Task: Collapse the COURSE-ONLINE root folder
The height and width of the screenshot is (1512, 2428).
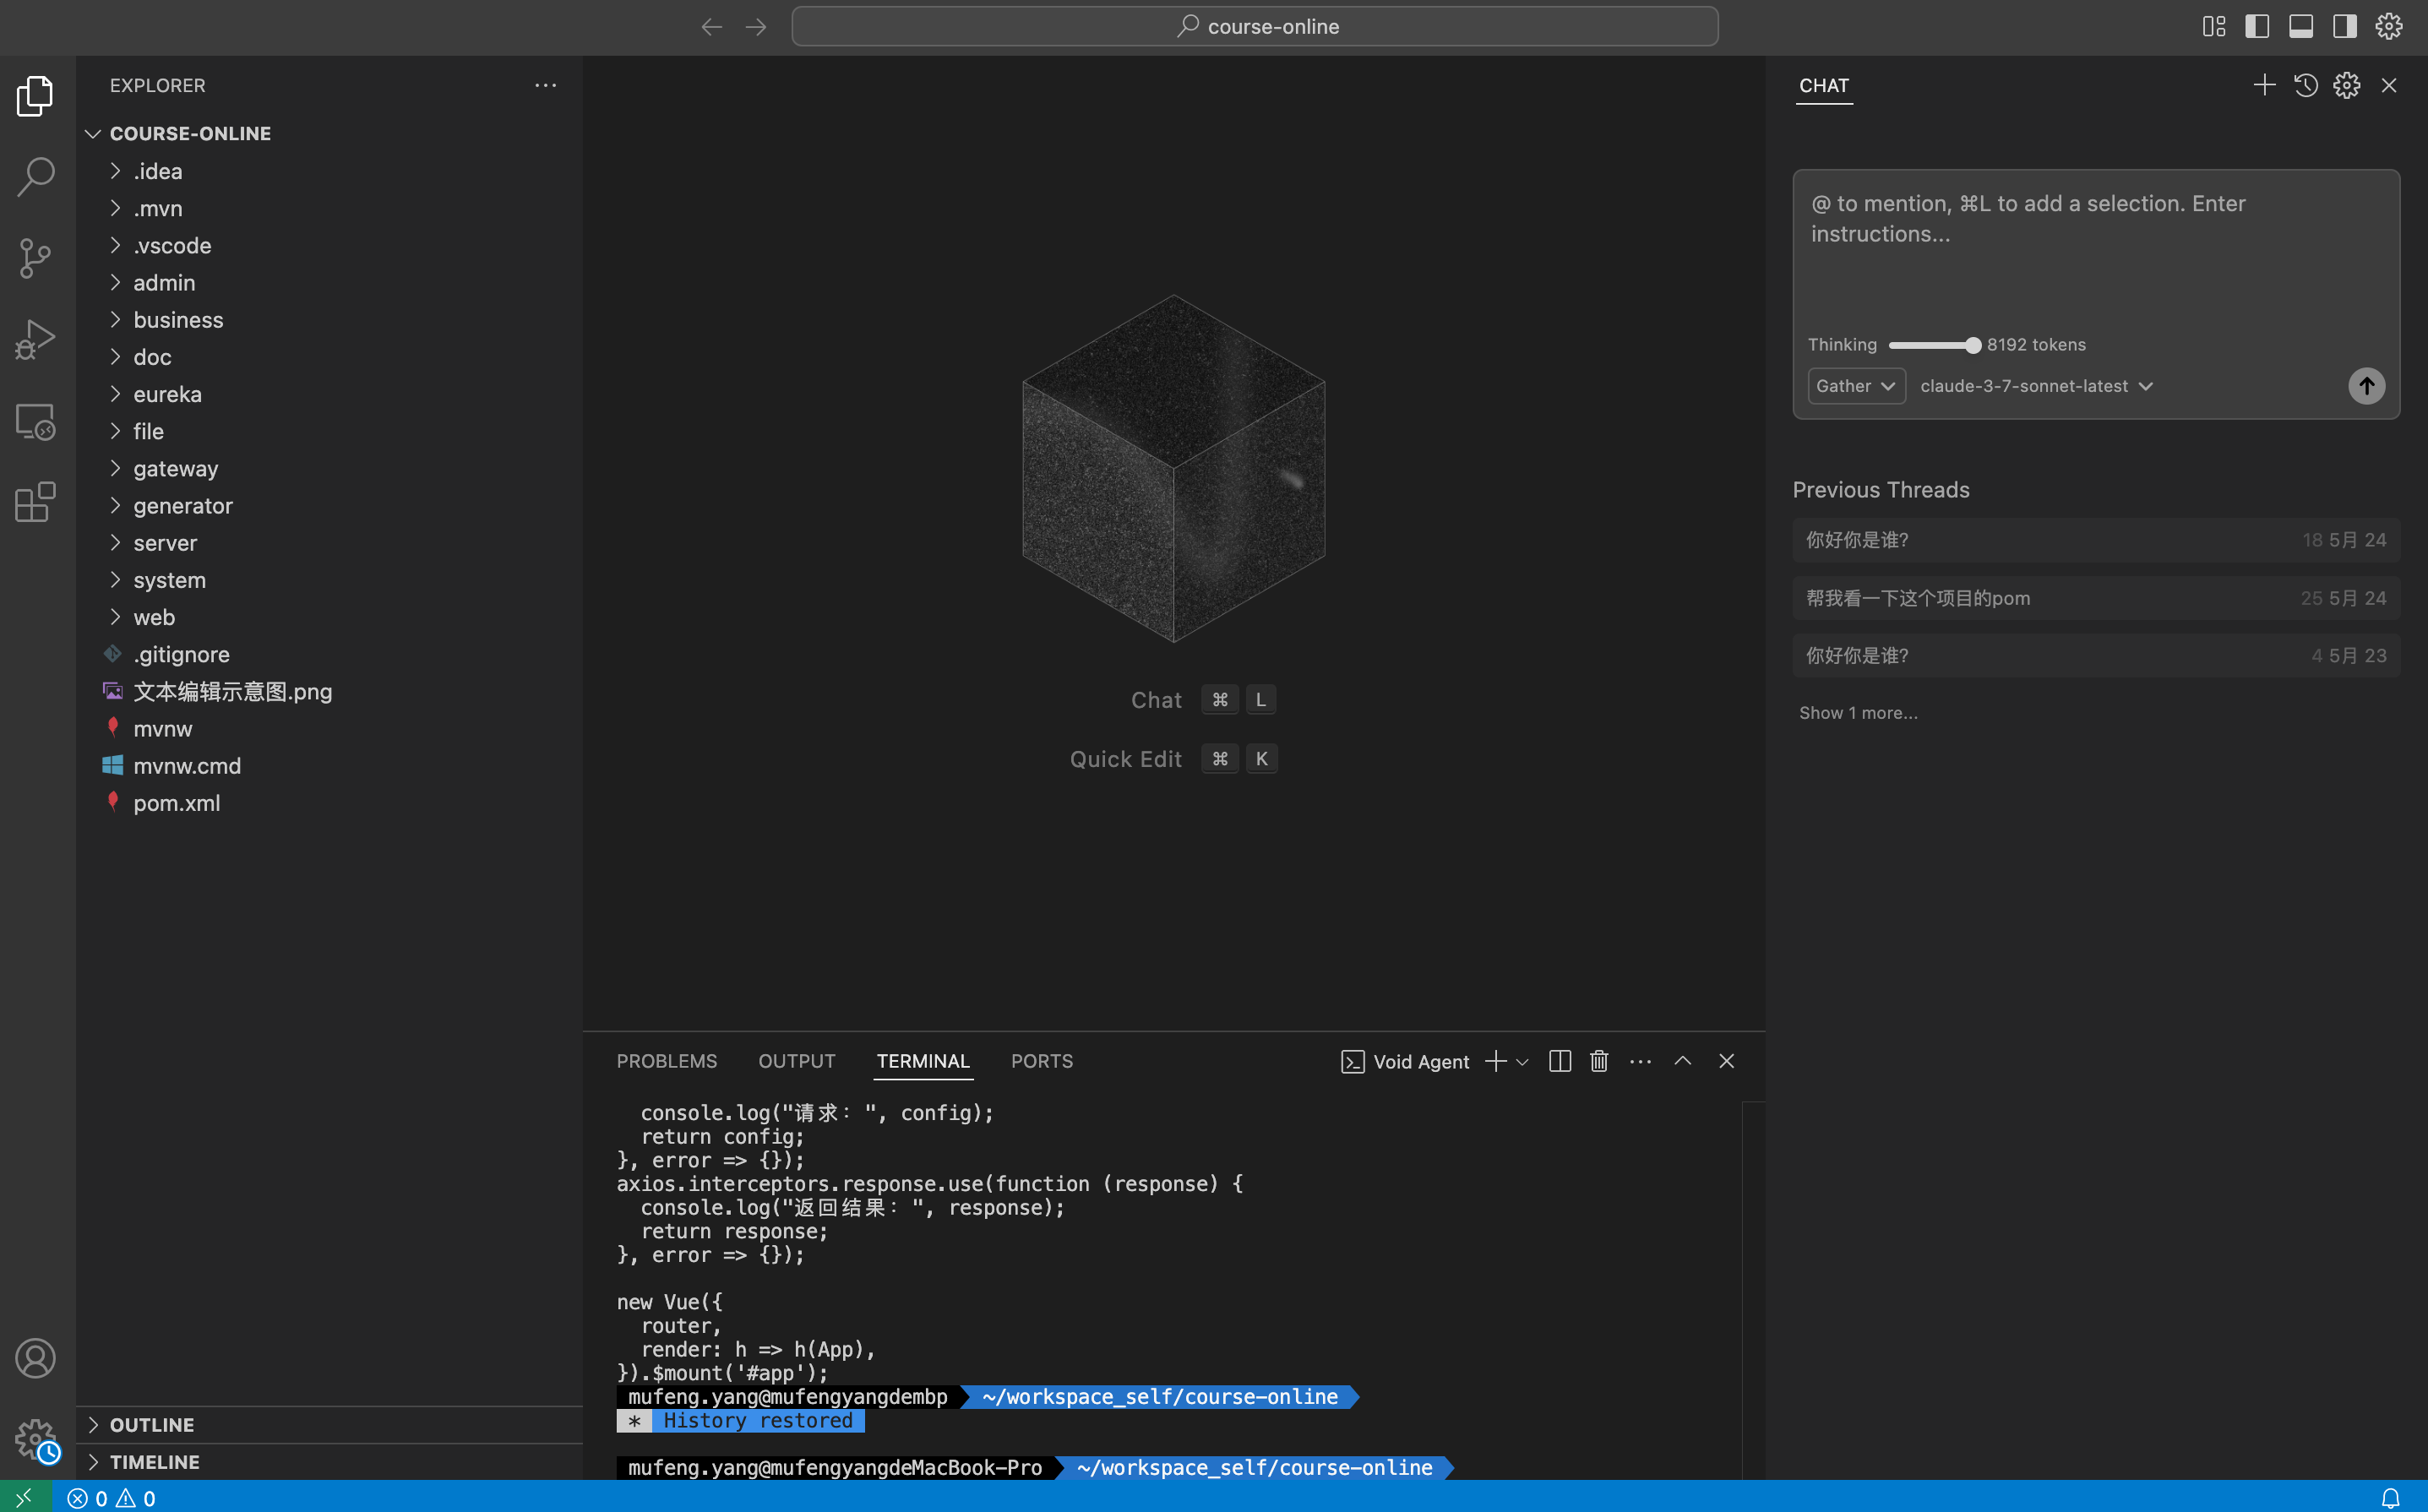Action: point(329,133)
